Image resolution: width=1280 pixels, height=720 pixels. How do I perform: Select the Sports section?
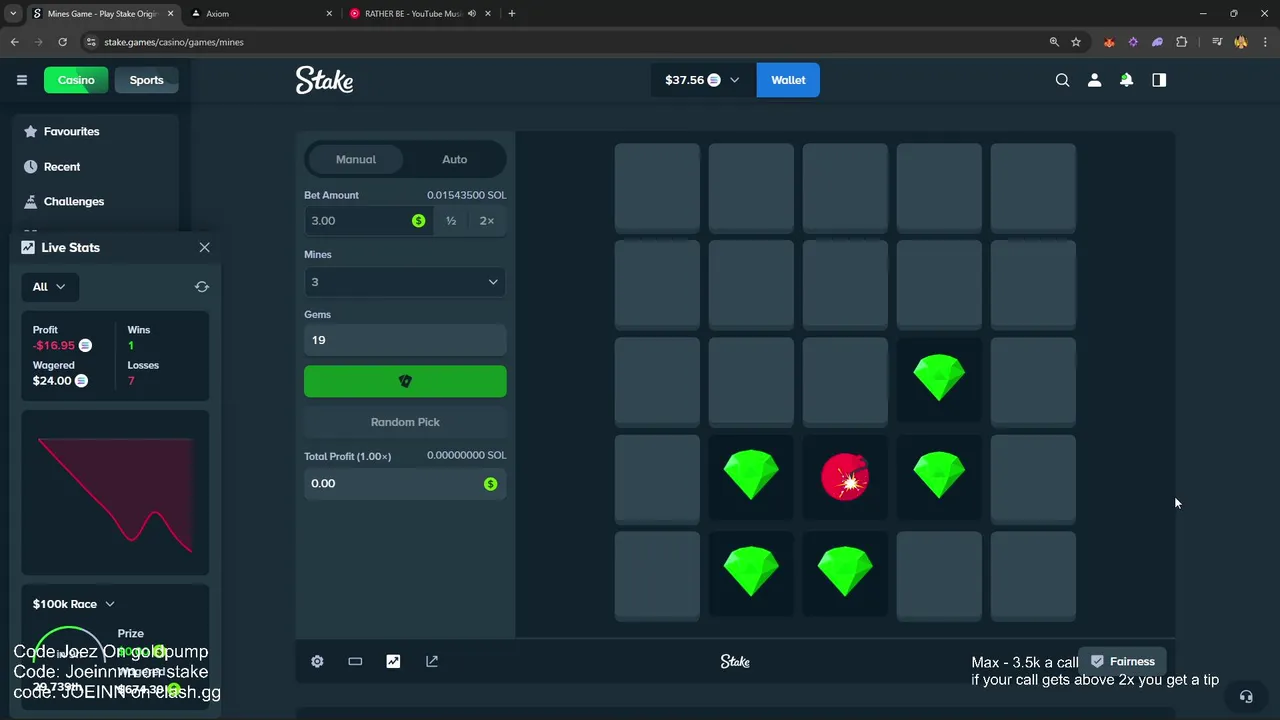[x=146, y=80]
